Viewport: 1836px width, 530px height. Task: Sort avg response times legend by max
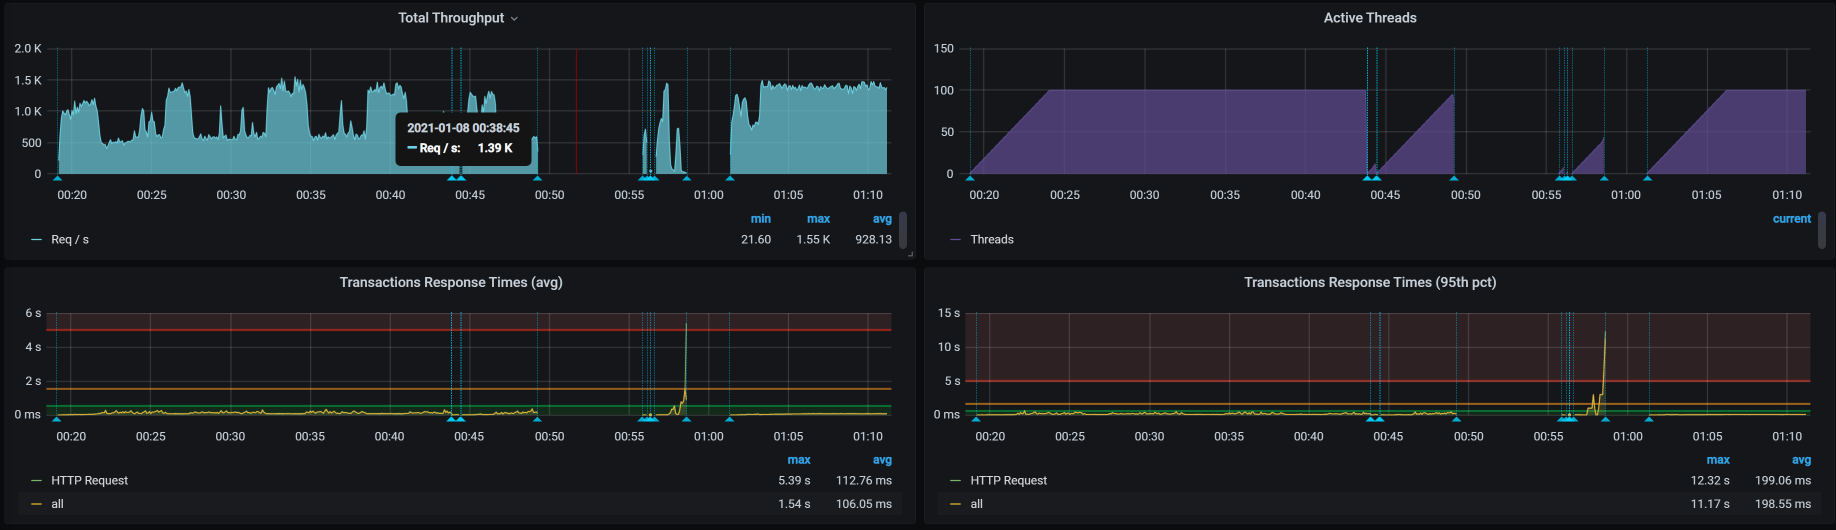point(798,460)
